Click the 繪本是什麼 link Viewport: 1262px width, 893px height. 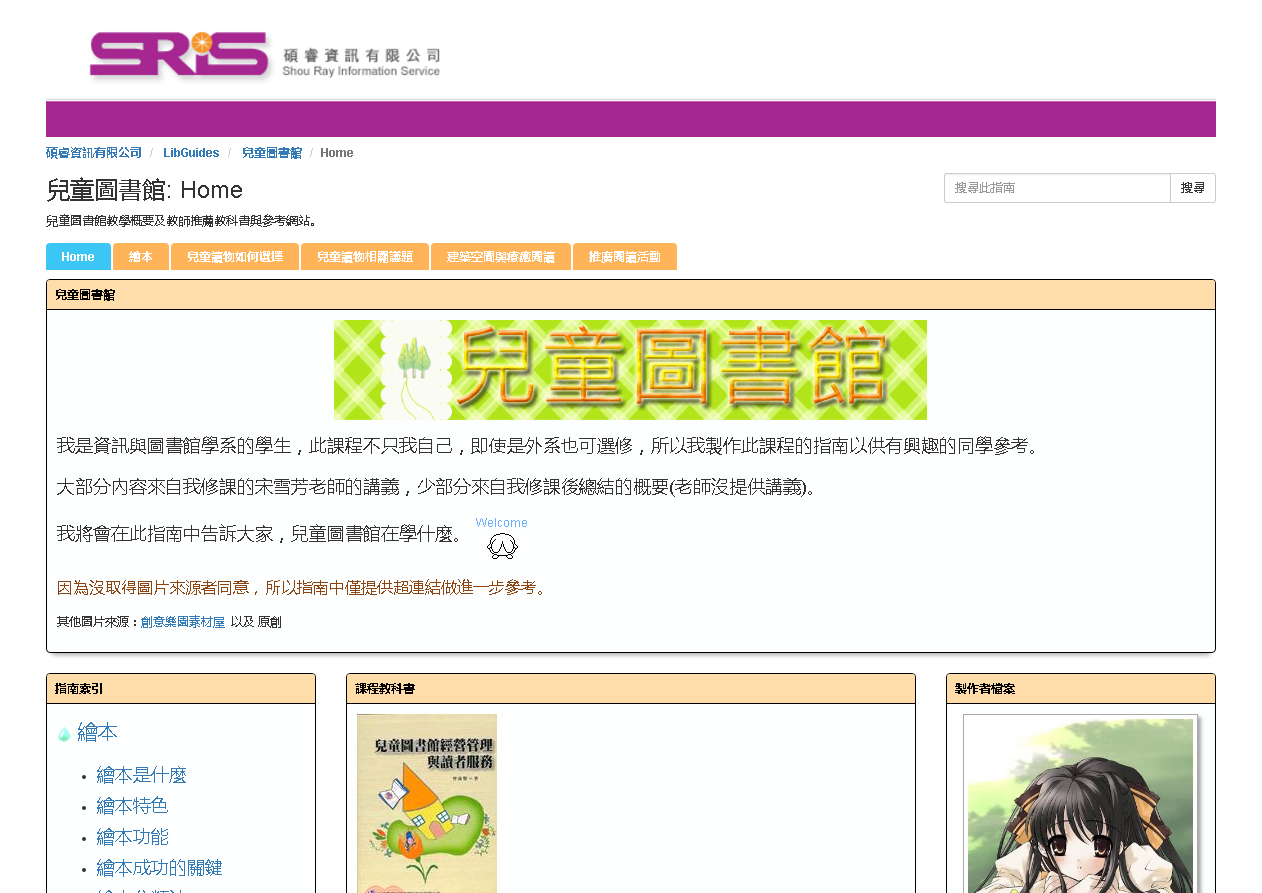pyautogui.click(x=140, y=775)
